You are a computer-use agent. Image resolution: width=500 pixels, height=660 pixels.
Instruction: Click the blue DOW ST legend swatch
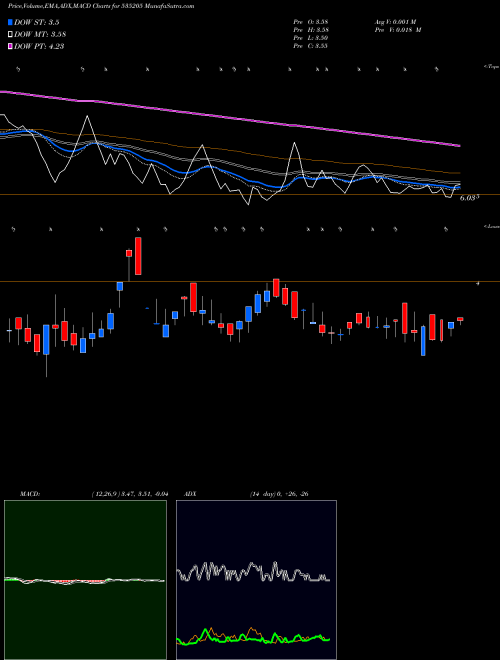point(10,22)
